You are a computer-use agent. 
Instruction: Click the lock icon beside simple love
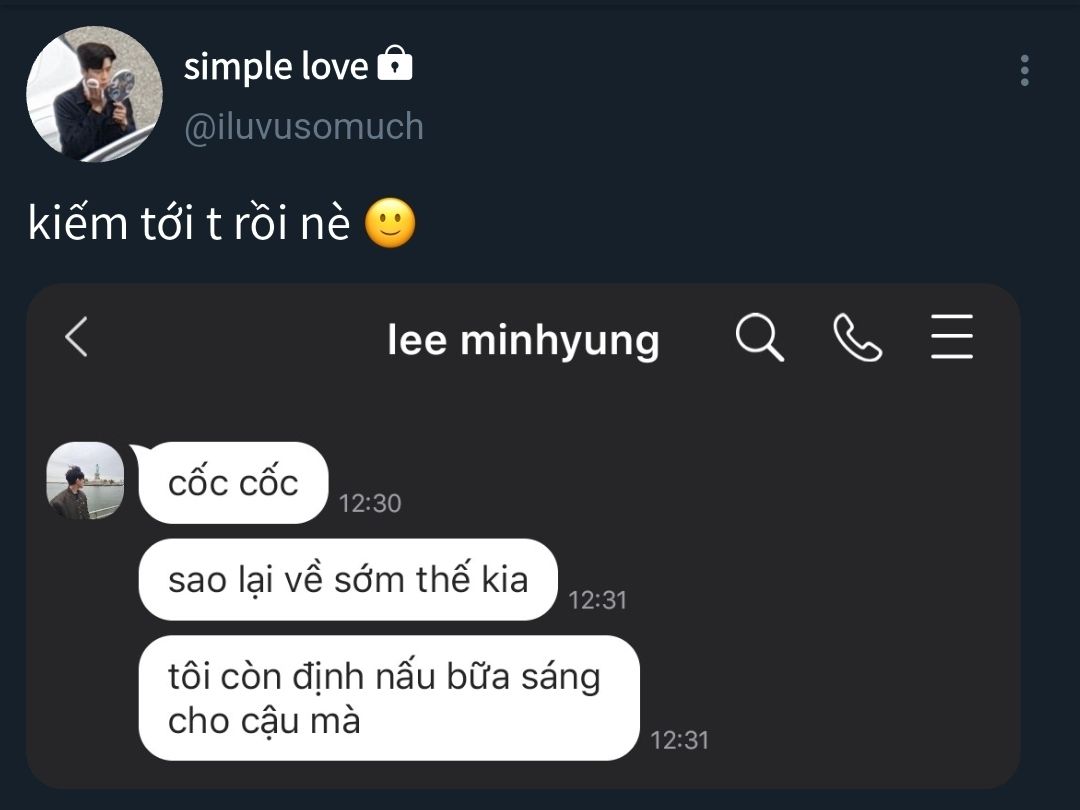click(395, 64)
